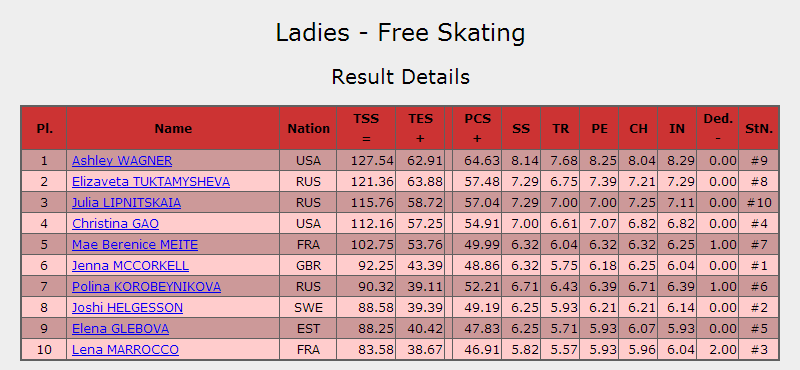Click the Nation column header
Image resolution: width=800 pixels, height=370 pixels.
point(308,128)
